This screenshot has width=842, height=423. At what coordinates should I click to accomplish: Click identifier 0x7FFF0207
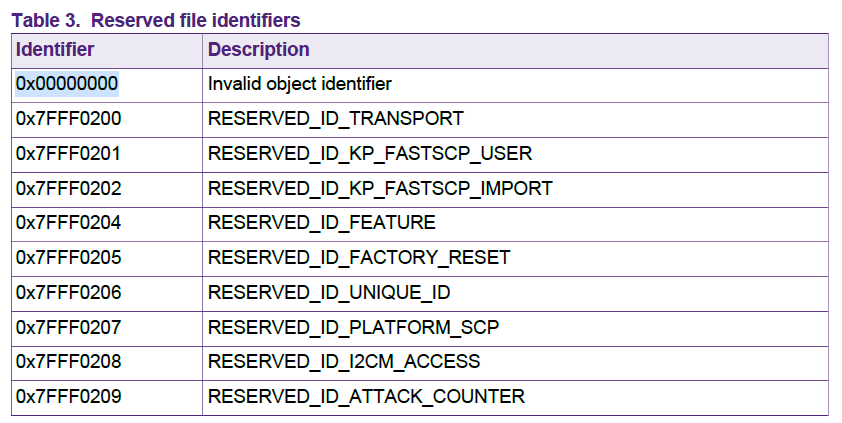point(68,327)
